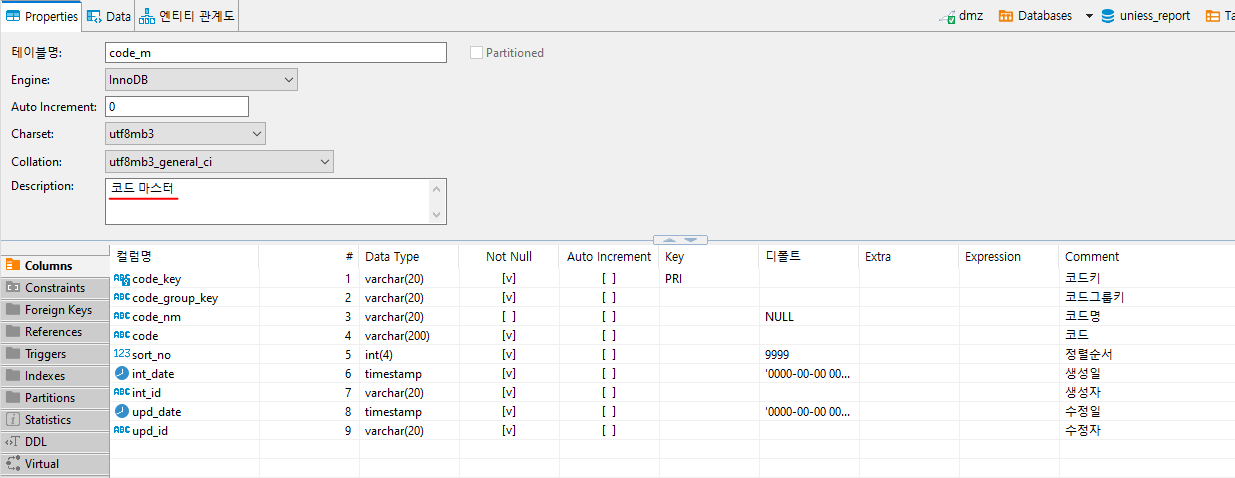Select the 코드그룹키 comment cell
The height and width of the screenshot is (478, 1235).
(x=1149, y=298)
